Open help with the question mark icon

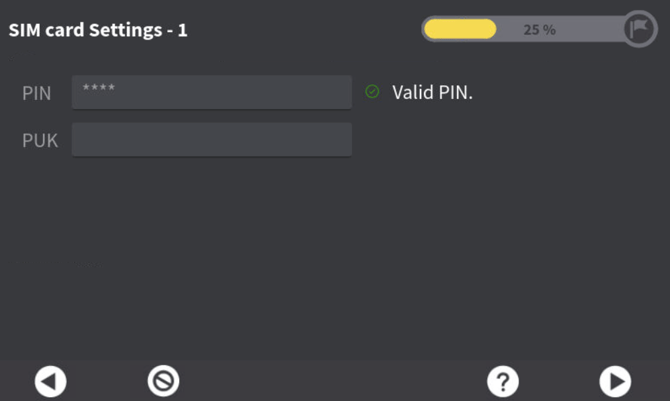502,381
